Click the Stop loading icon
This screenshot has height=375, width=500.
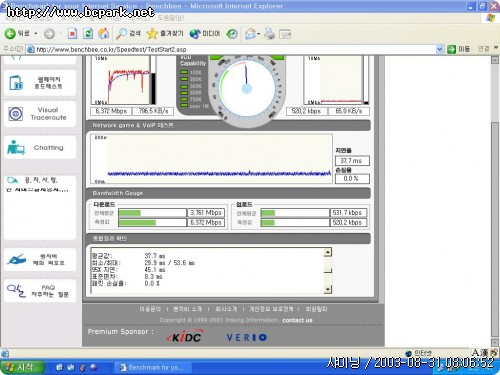tap(72, 34)
